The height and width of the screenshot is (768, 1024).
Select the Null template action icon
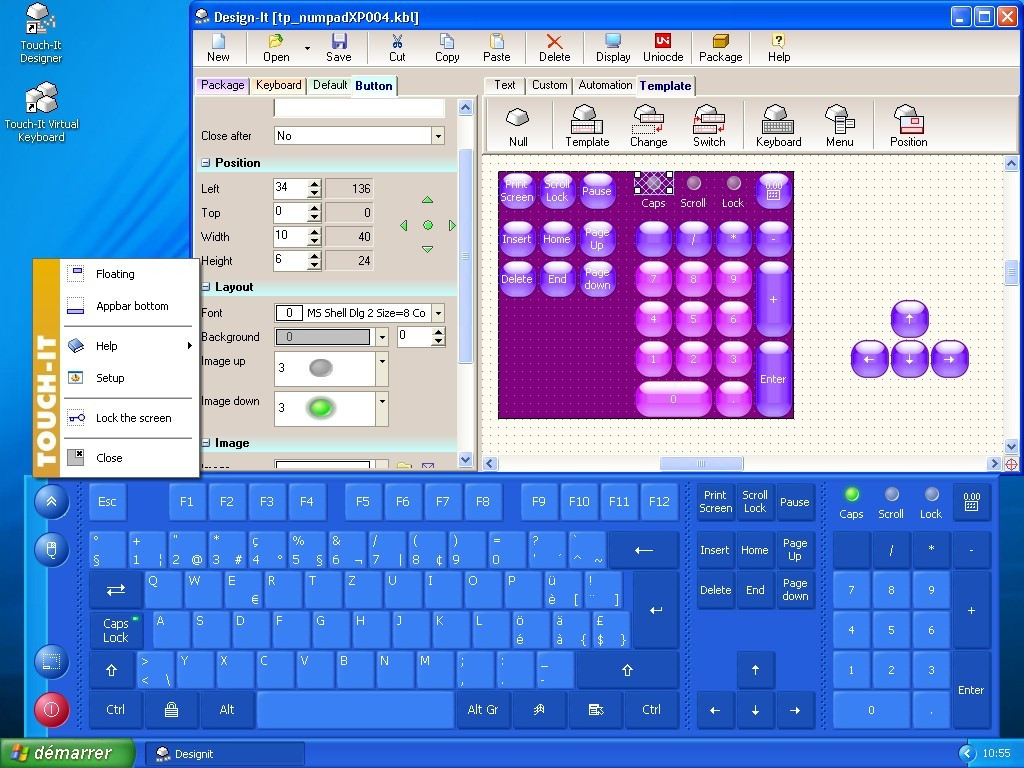pyautogui.click(x=518, y=118)
